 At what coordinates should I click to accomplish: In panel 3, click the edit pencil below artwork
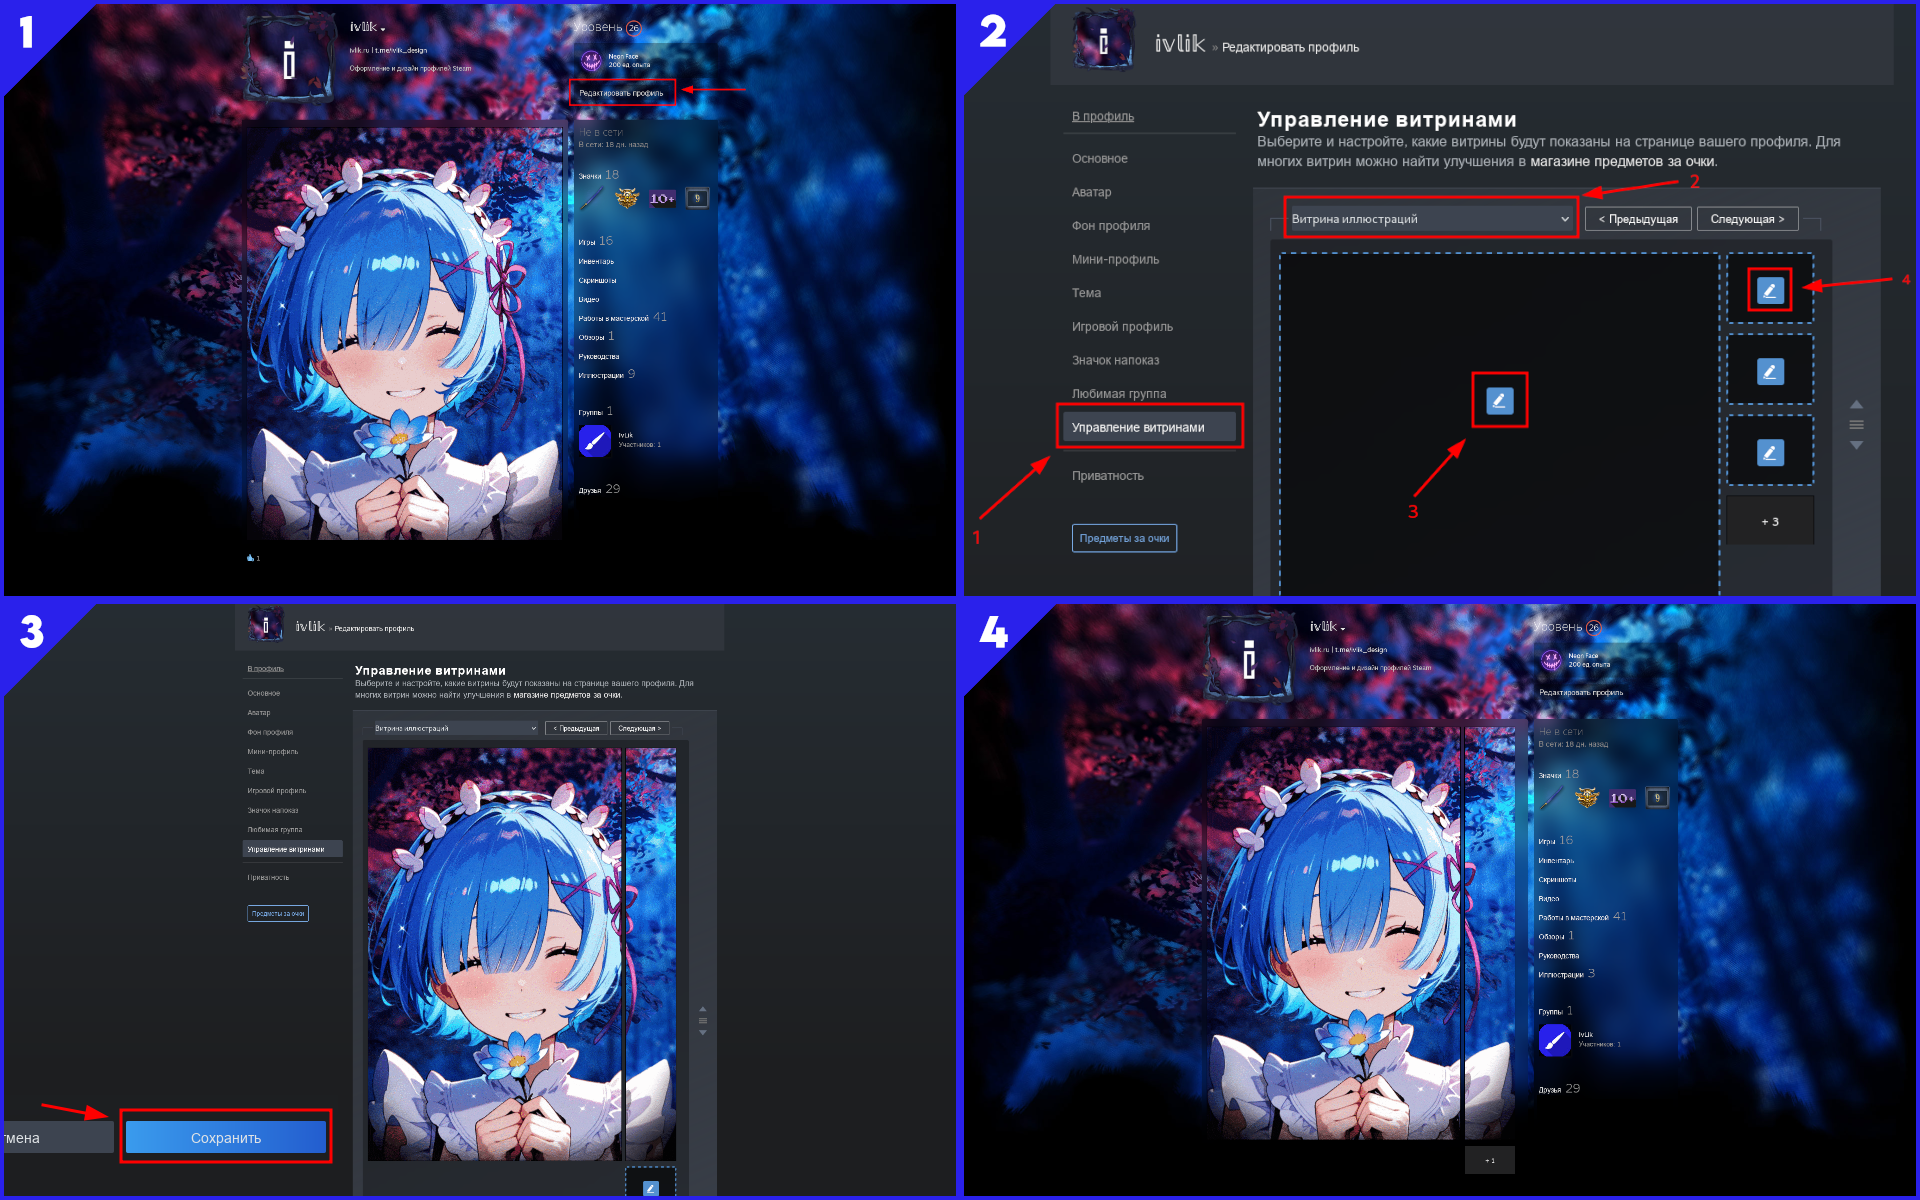pyautogui.click(x=651, y=1188)
